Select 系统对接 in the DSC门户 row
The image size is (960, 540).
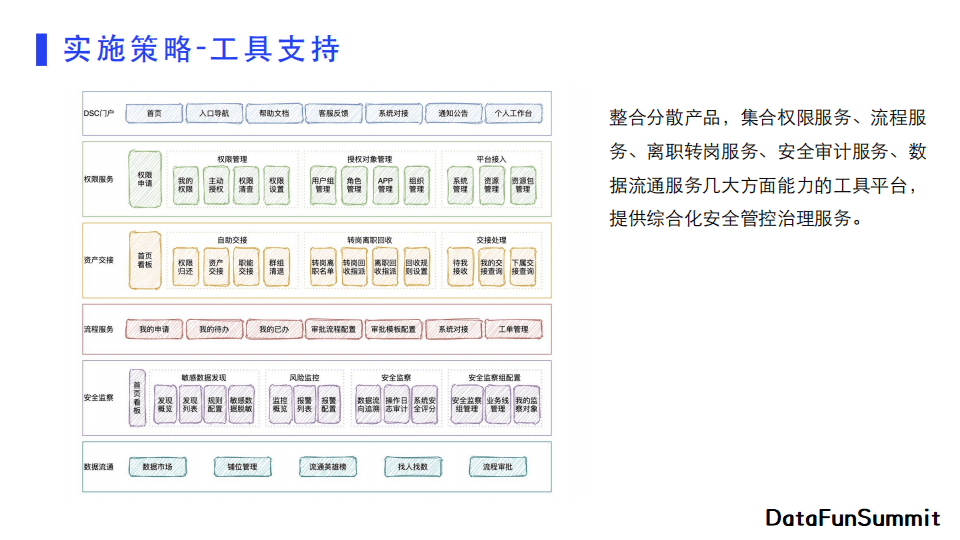394,113
